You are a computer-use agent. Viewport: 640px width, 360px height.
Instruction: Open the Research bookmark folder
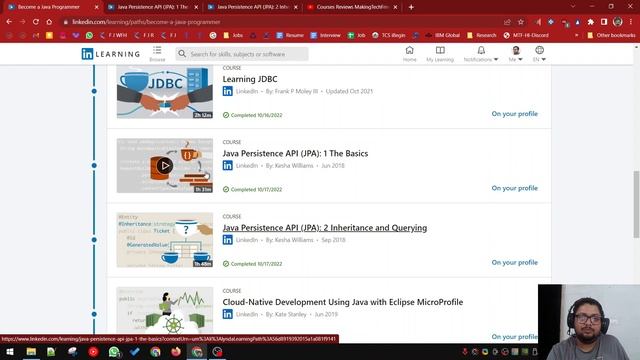point(482,36)
